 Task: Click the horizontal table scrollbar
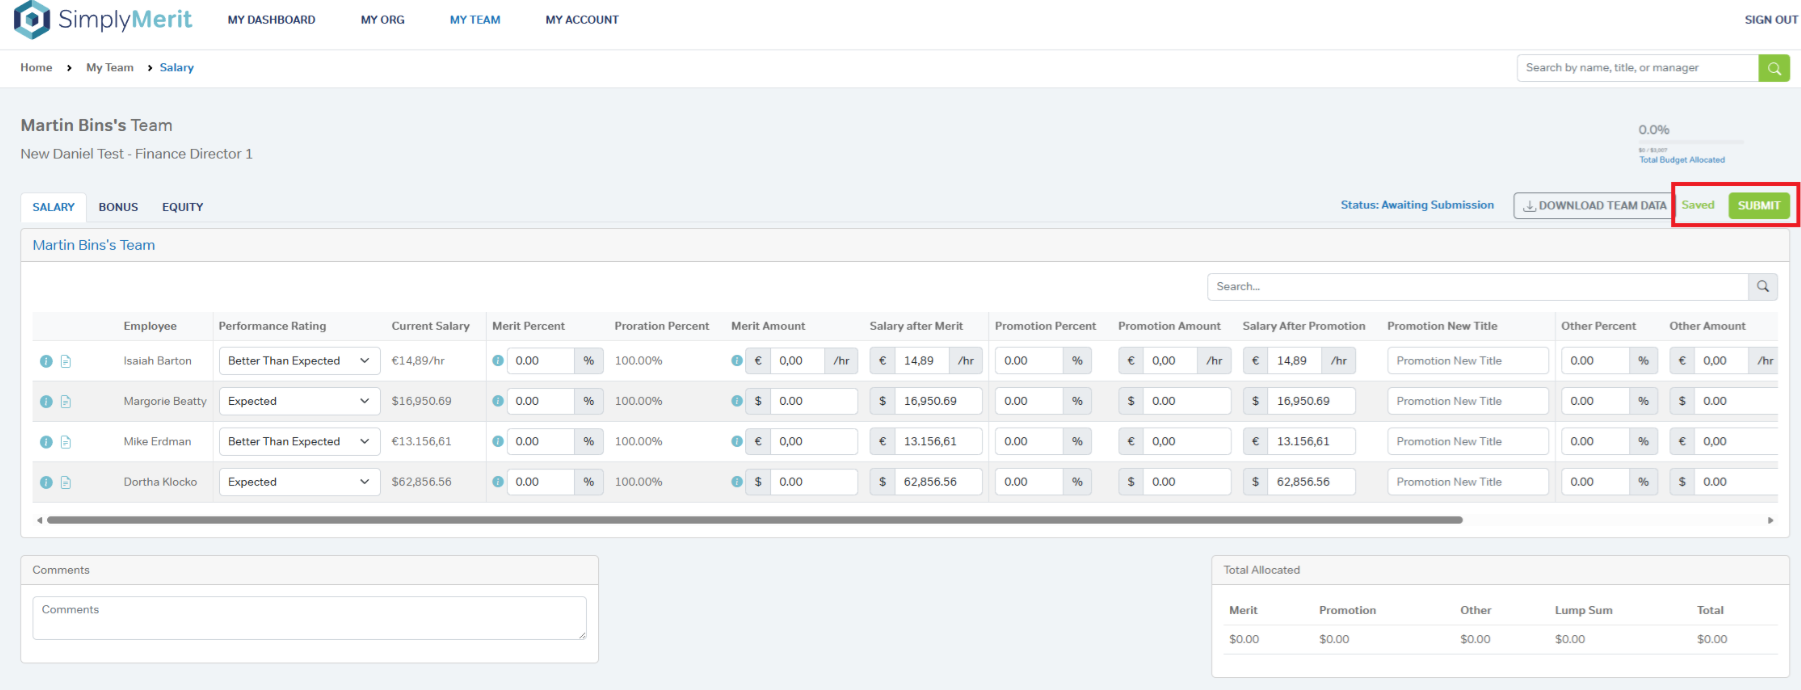pos(754,520)
